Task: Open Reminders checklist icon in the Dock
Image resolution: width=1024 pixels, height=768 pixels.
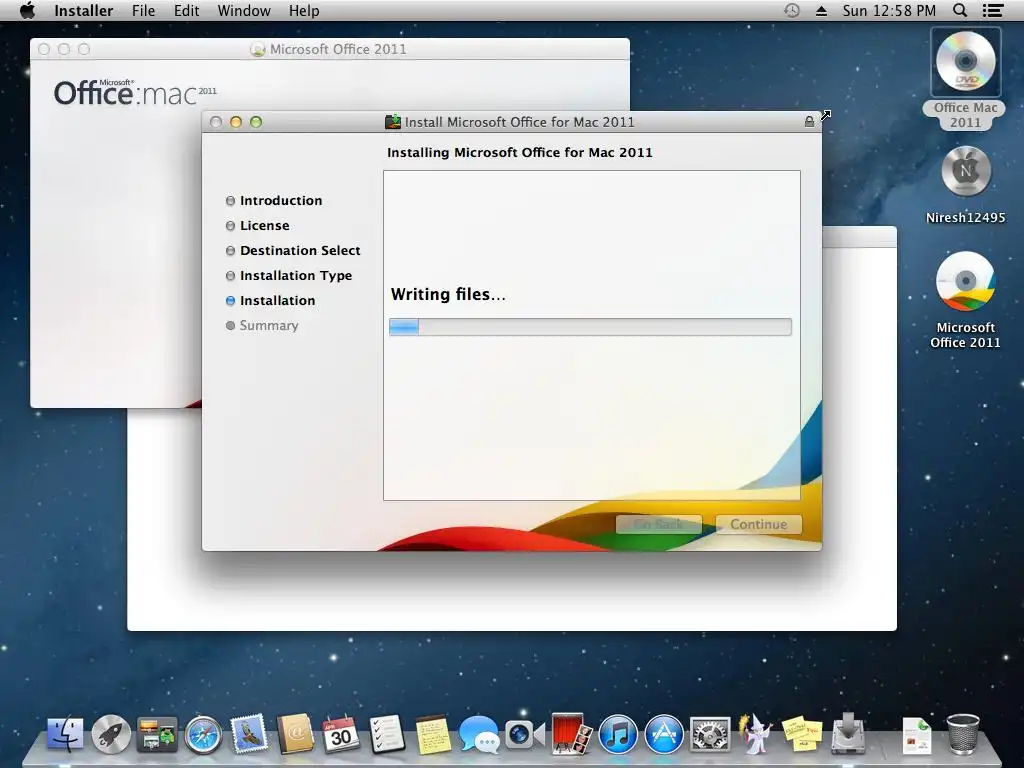Action: (x=387, y=733)
